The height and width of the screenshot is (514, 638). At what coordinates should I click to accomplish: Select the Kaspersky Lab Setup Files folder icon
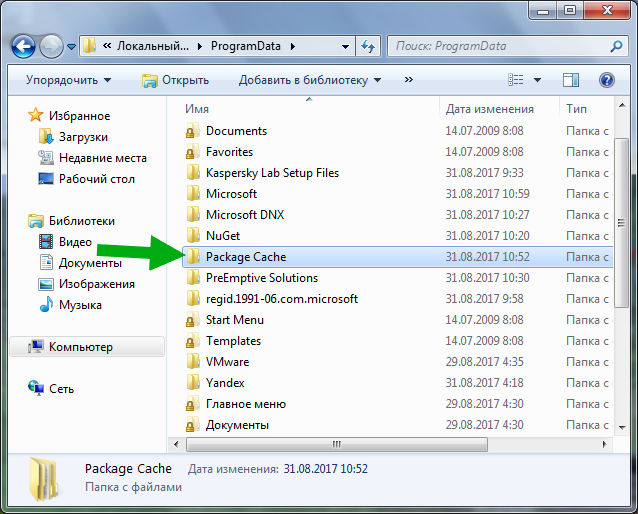pos(193,173)
